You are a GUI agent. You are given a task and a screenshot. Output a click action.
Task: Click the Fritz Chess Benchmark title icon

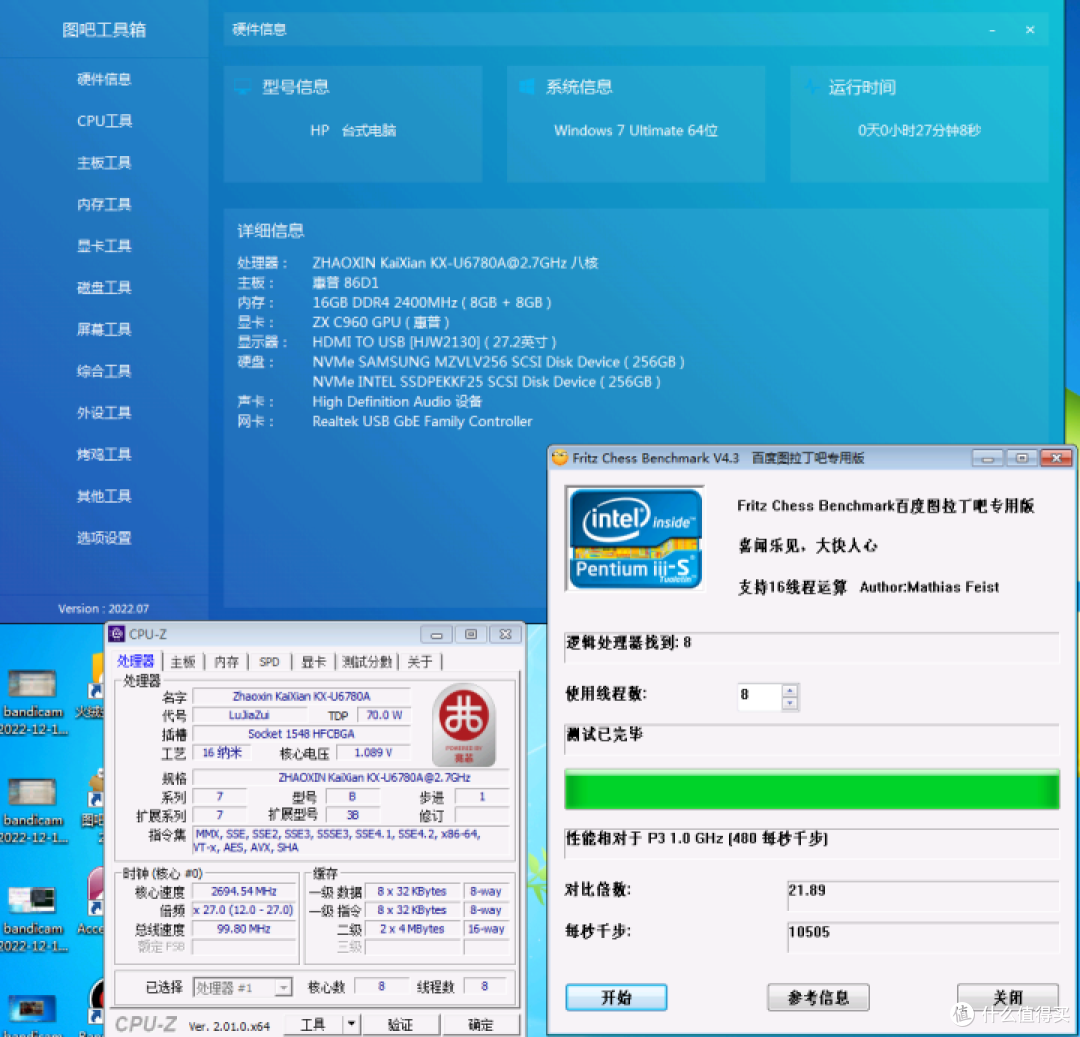tap(560, 458)
